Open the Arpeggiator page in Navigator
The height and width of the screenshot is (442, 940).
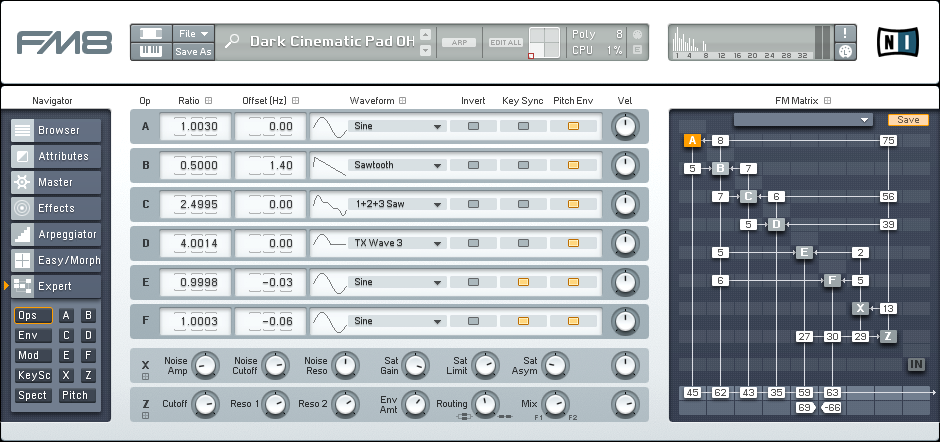click(x=56, y=234)
